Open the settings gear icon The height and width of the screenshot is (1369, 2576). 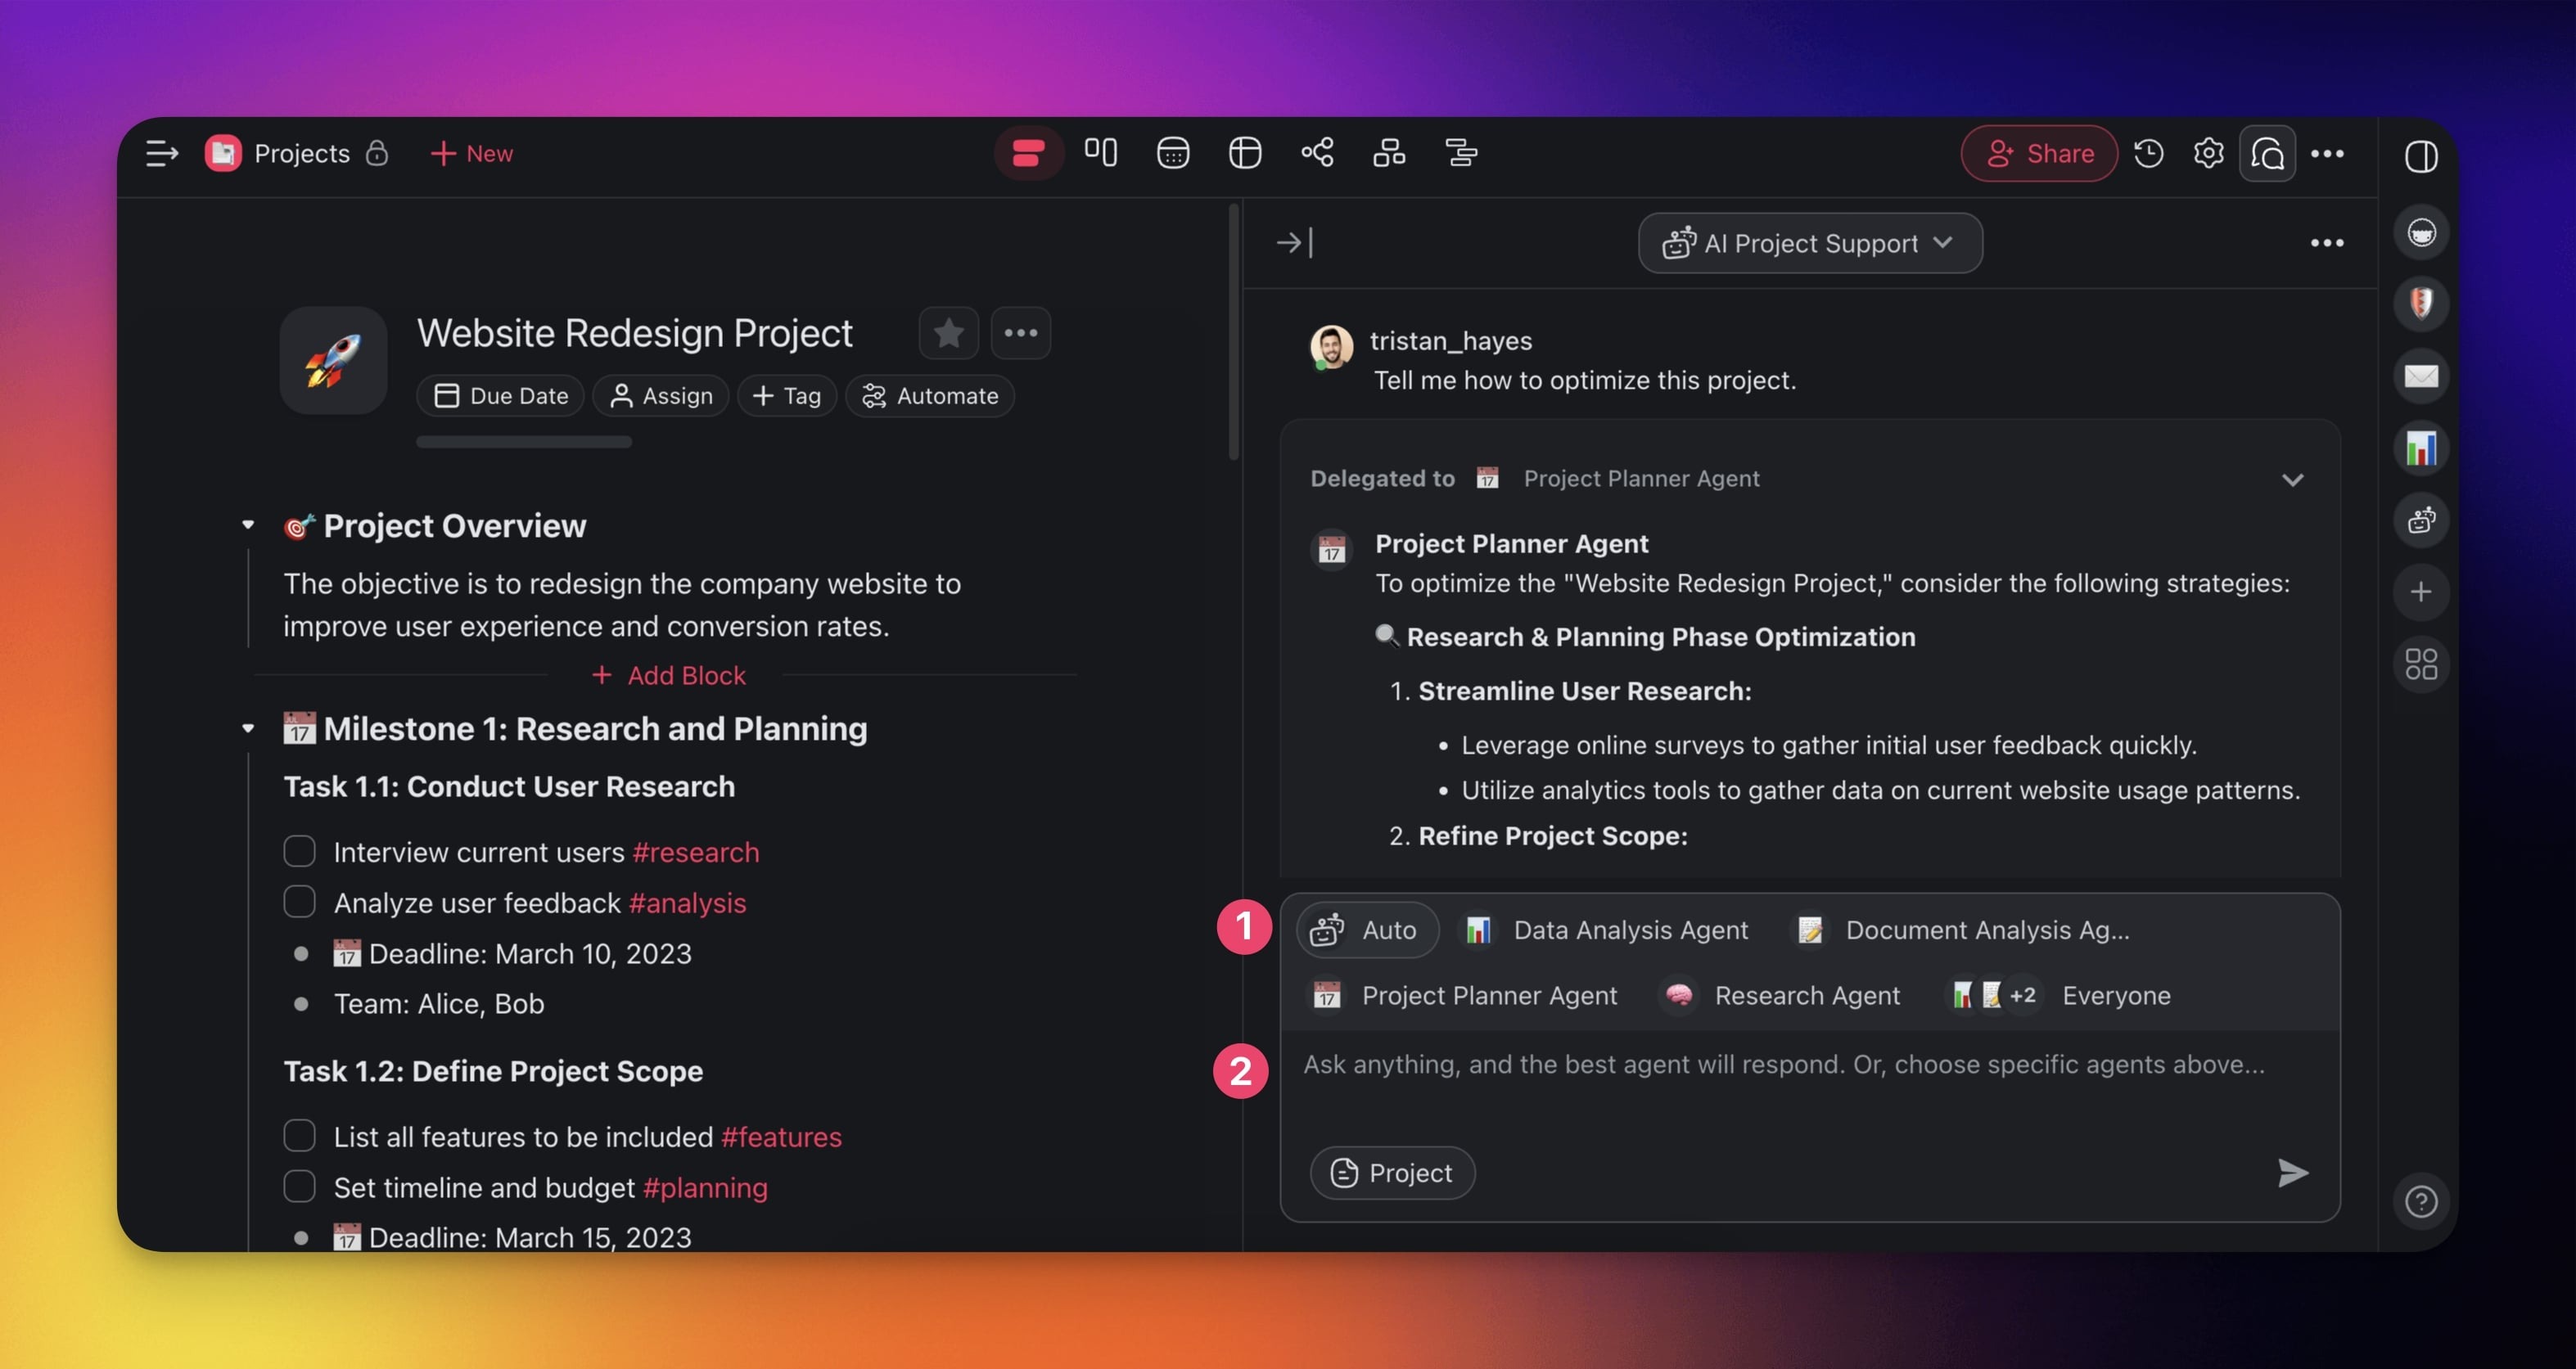tap(2208, 153)
